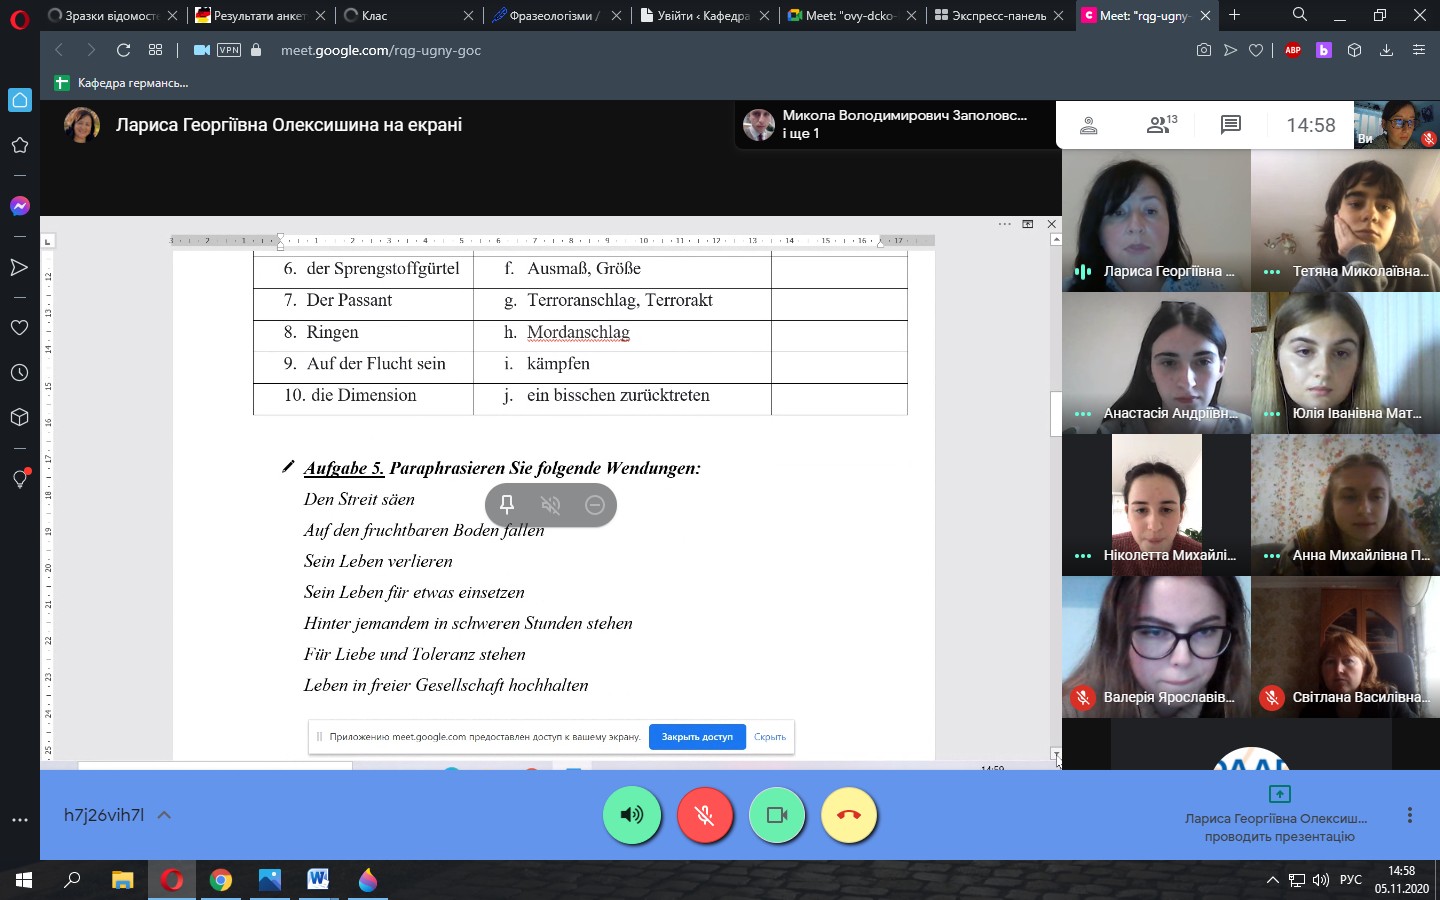Select Тетяна Миколаївна's video tile
The image size is (1440, 900).
click(1345, 221)
